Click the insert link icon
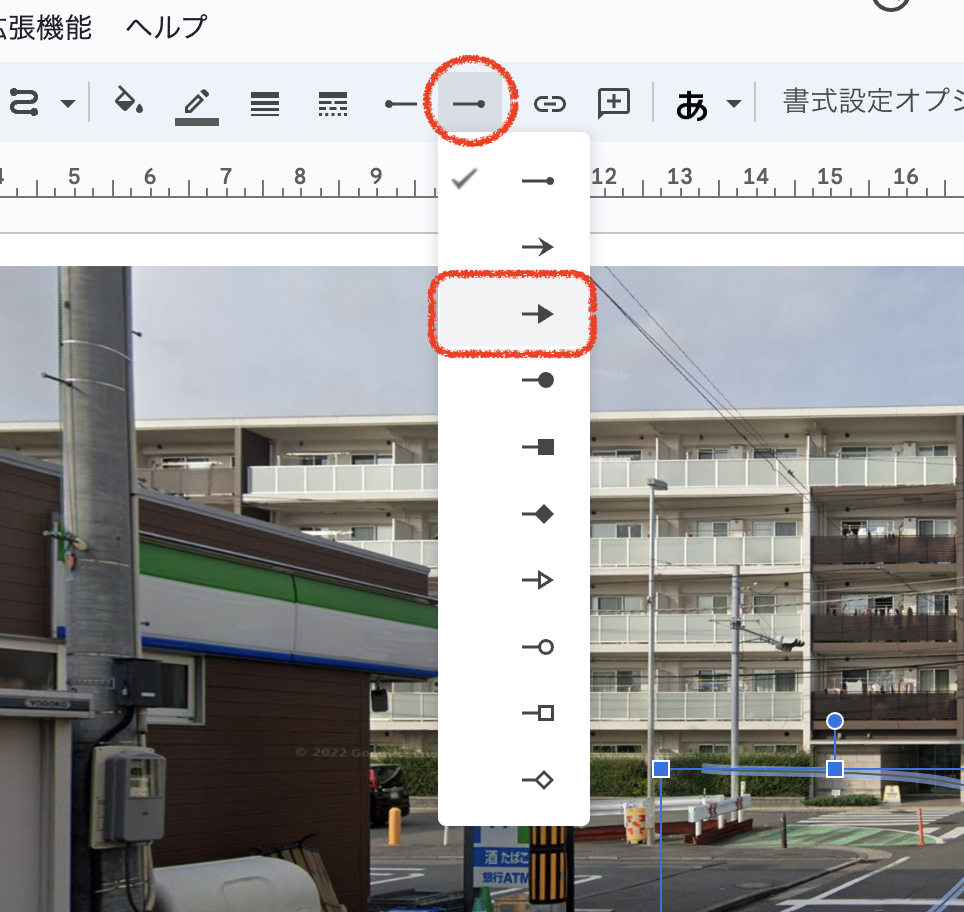 click(x=549, y=103)
